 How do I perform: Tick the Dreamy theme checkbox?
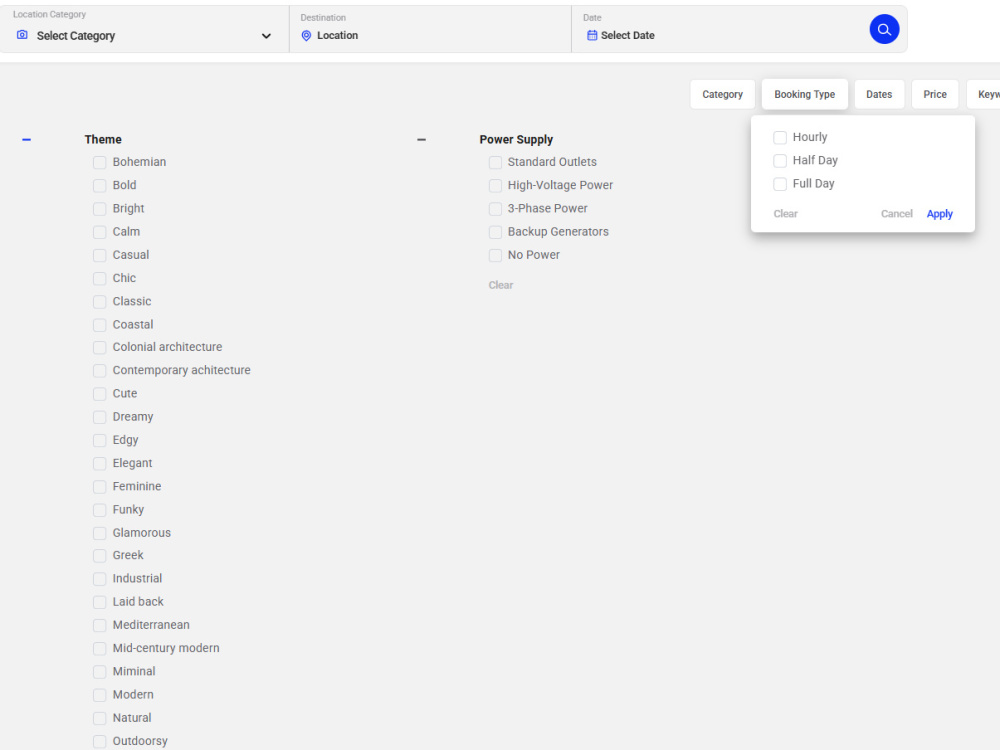(99, 417)
